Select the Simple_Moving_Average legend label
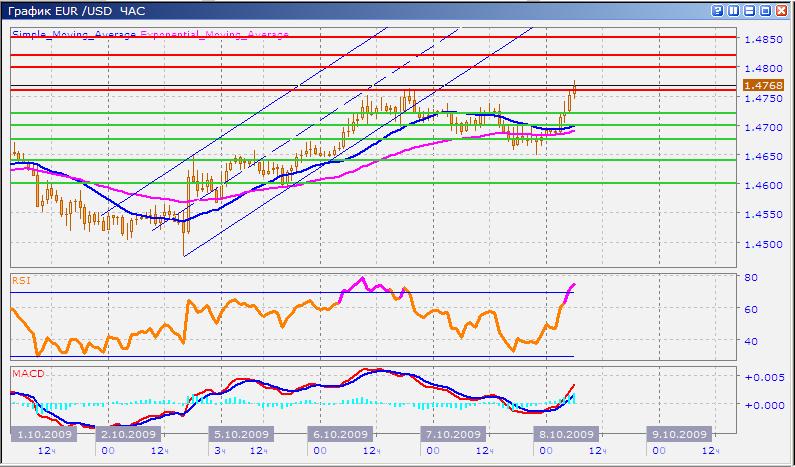 coord(74,34)
